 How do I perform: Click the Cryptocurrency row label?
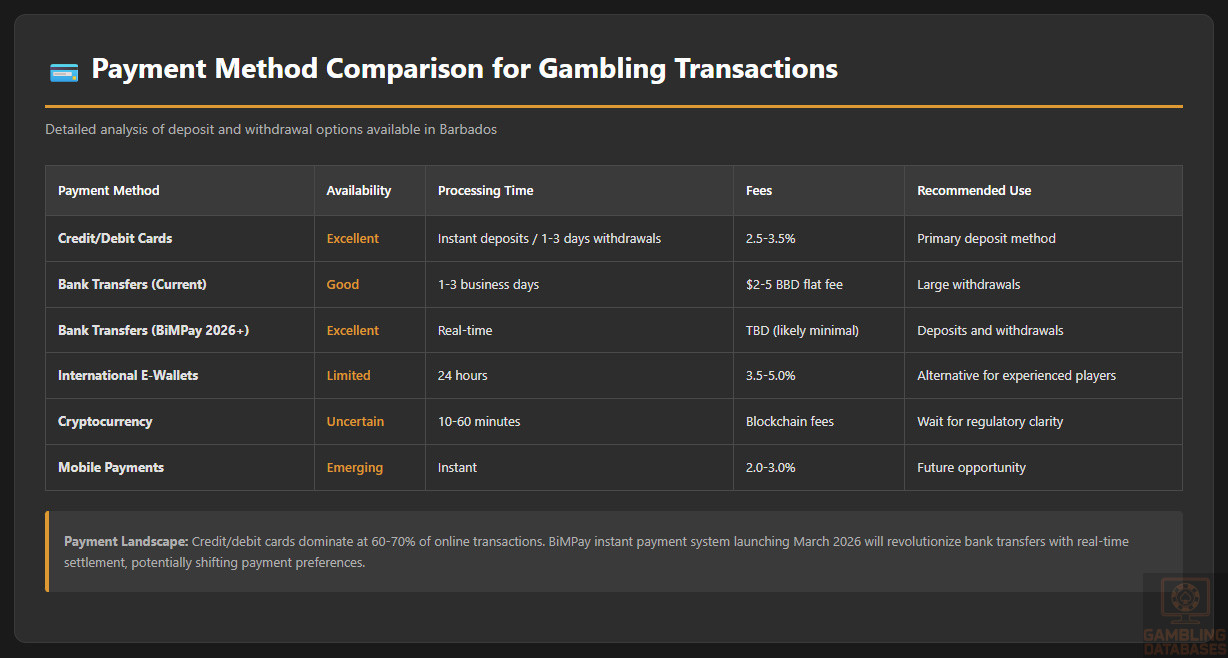tap(105, 422)
